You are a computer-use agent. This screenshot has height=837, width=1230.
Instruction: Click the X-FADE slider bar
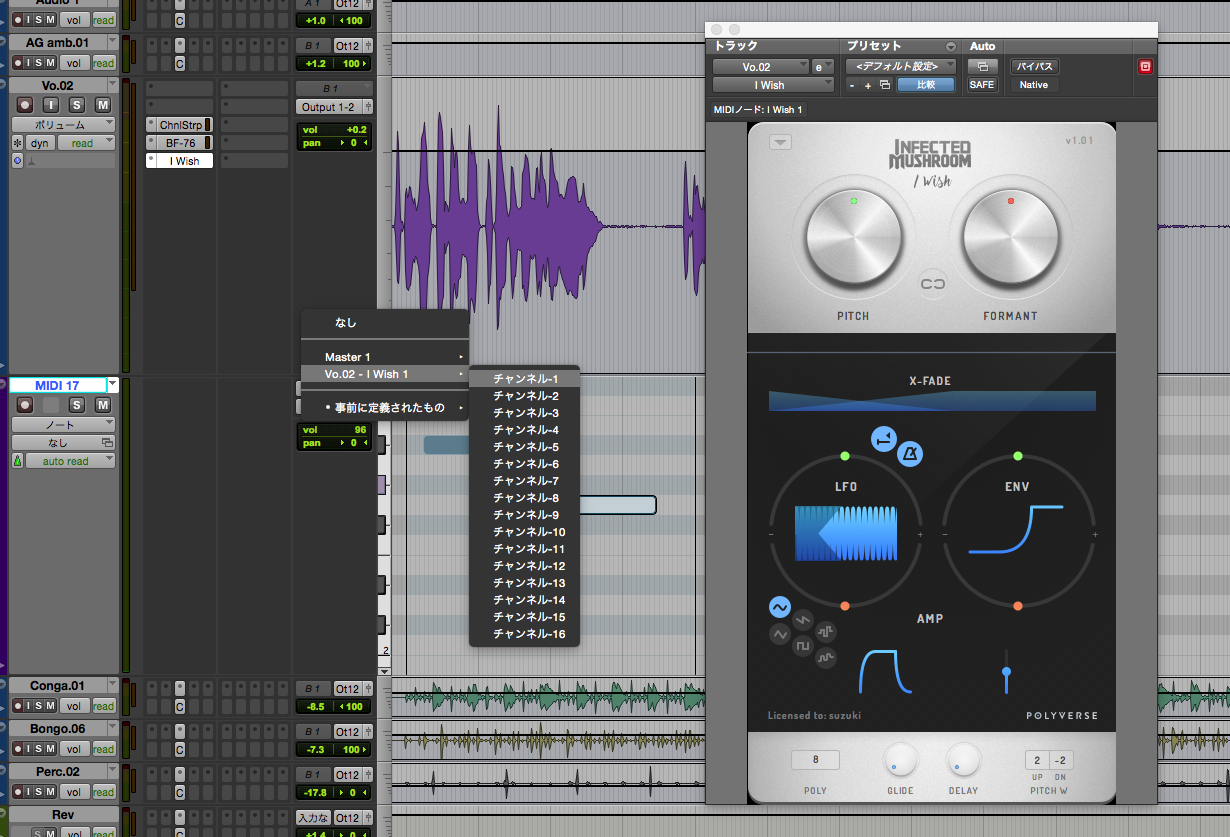point(932,401)
